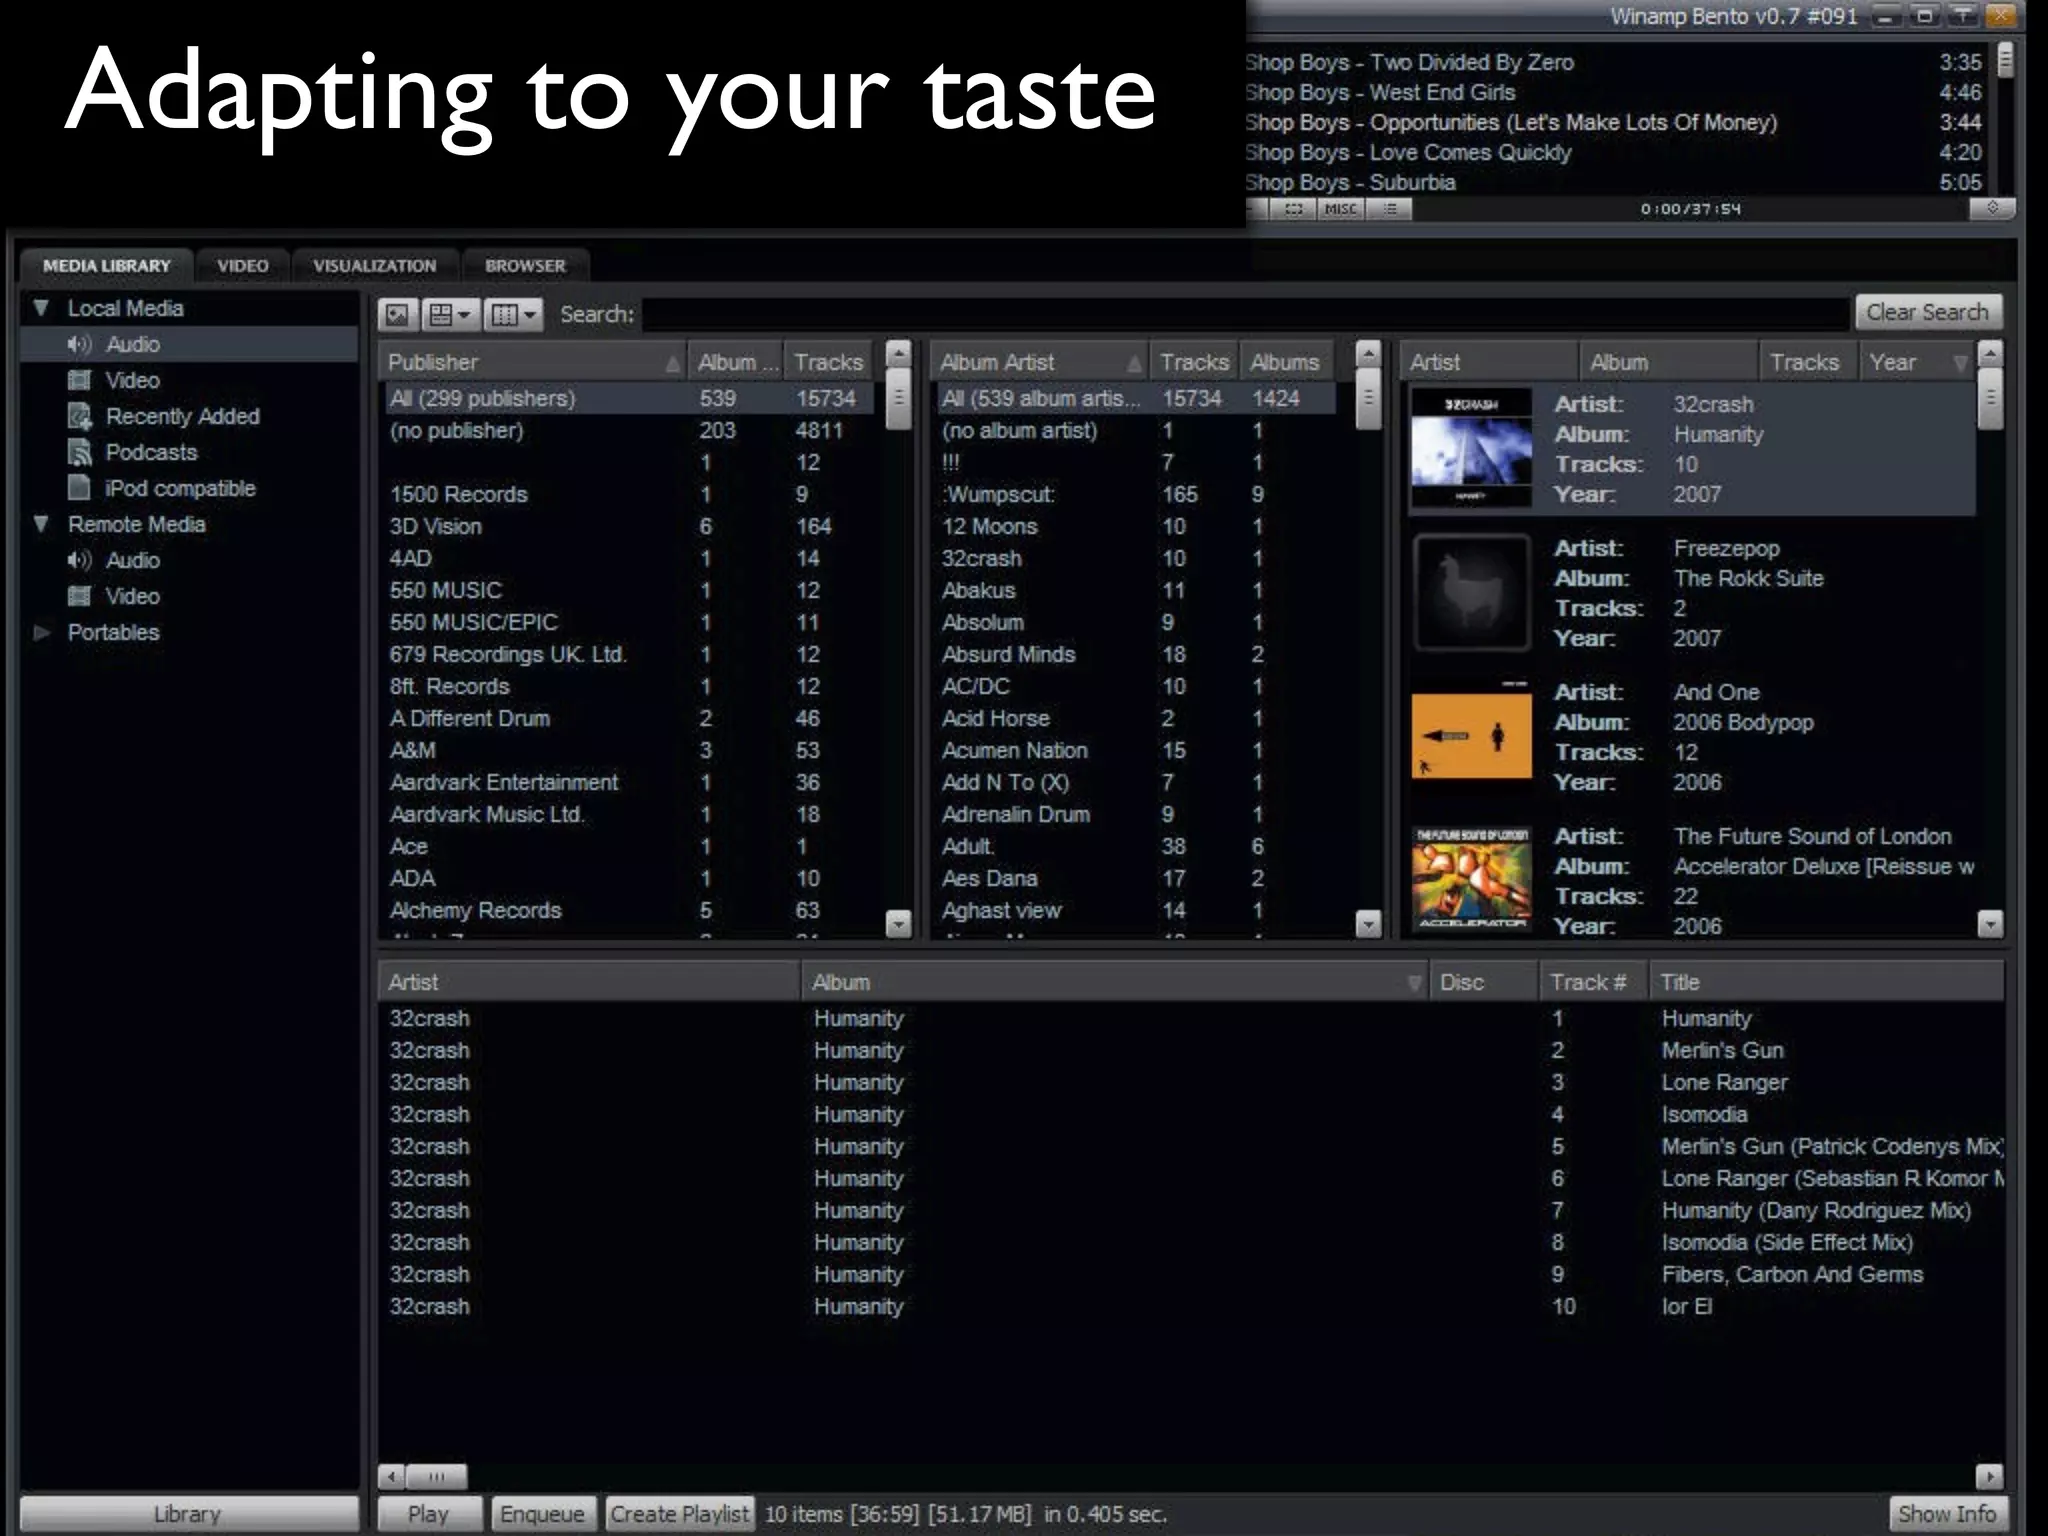Select Local Media Video icon
This screenshot has height=1536, width=2048.
click(x=79, y=380)
